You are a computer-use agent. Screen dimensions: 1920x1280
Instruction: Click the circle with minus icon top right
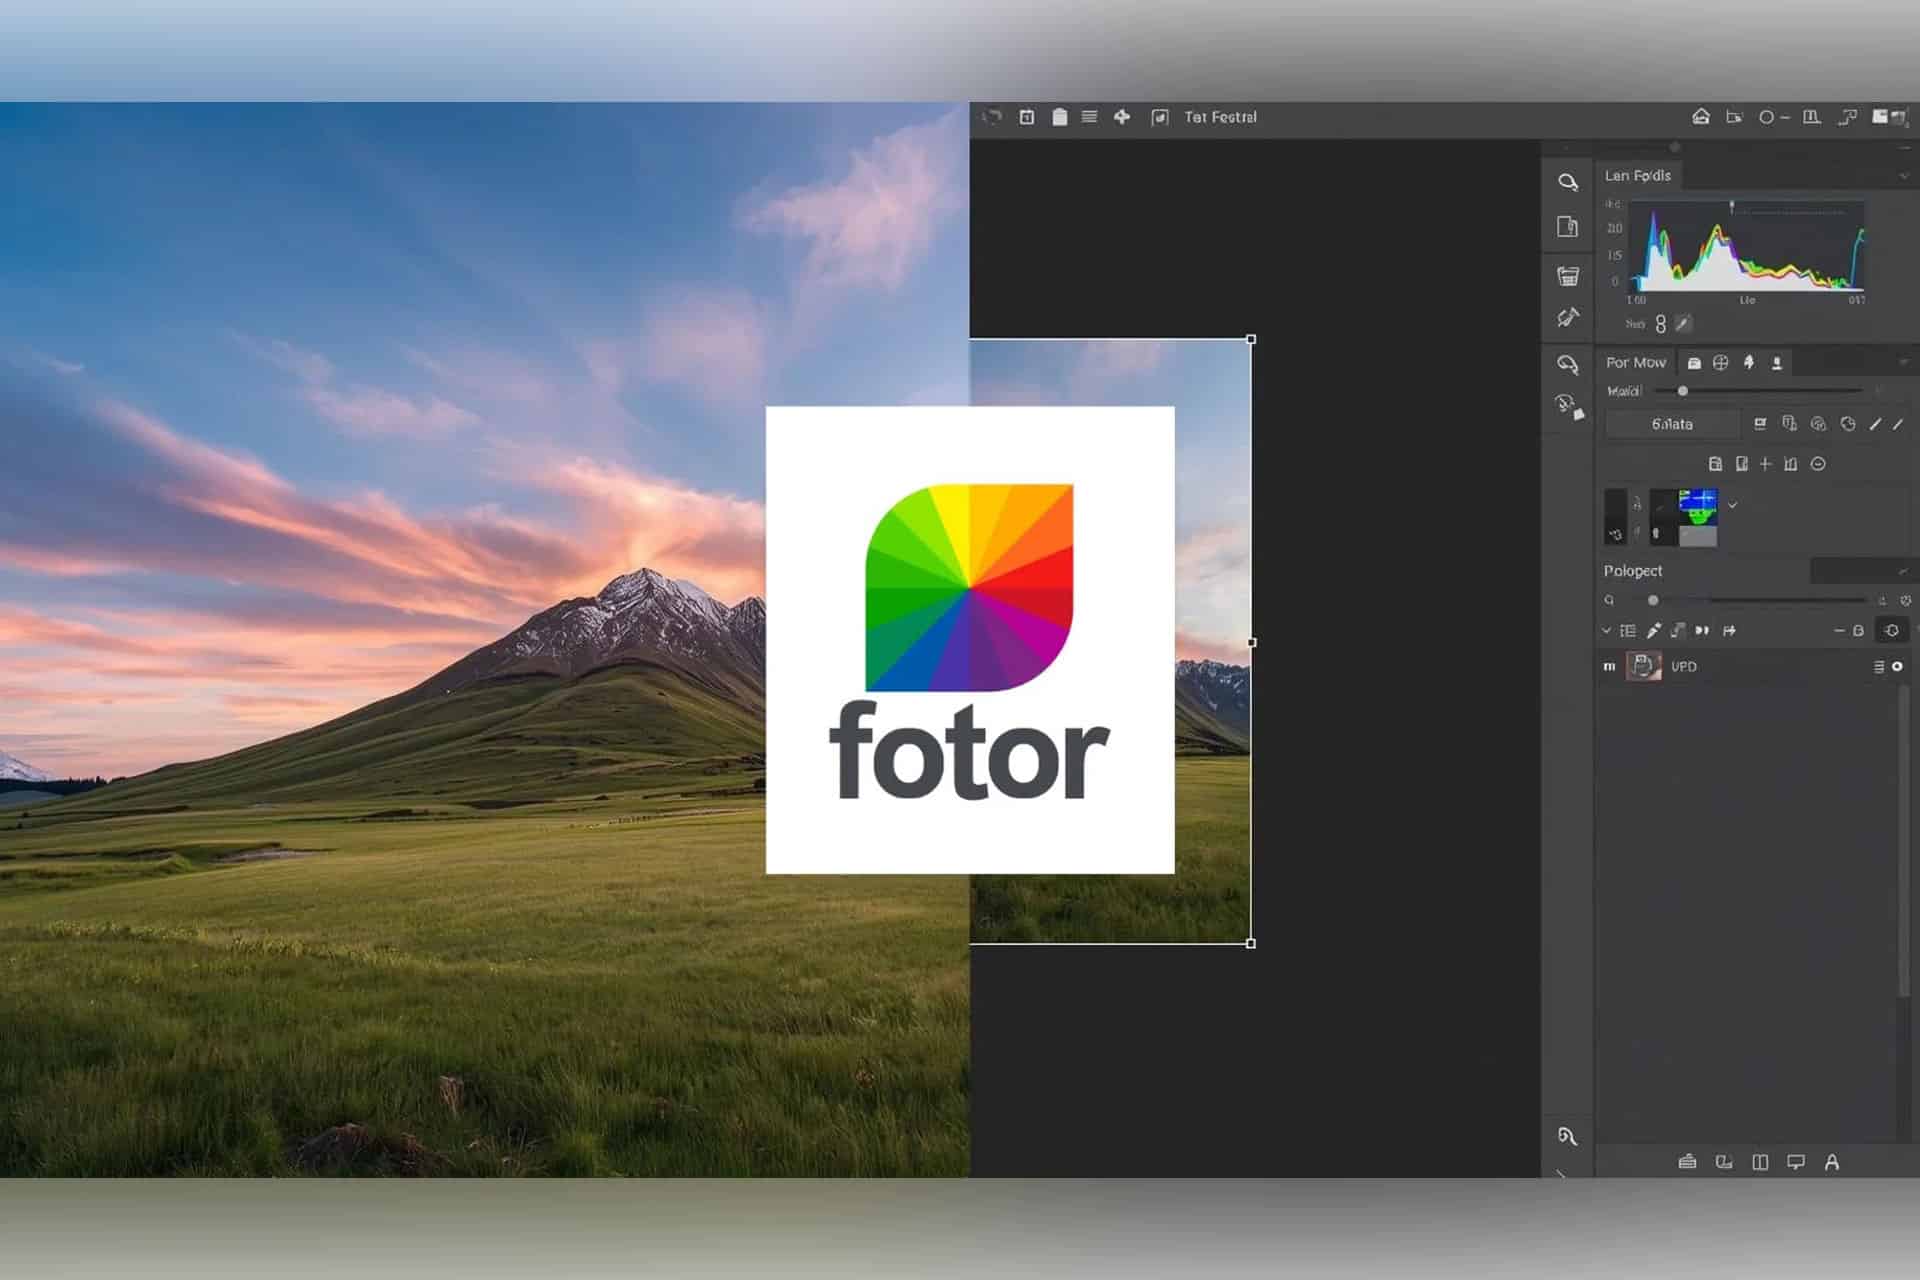tap(1773, 117)
